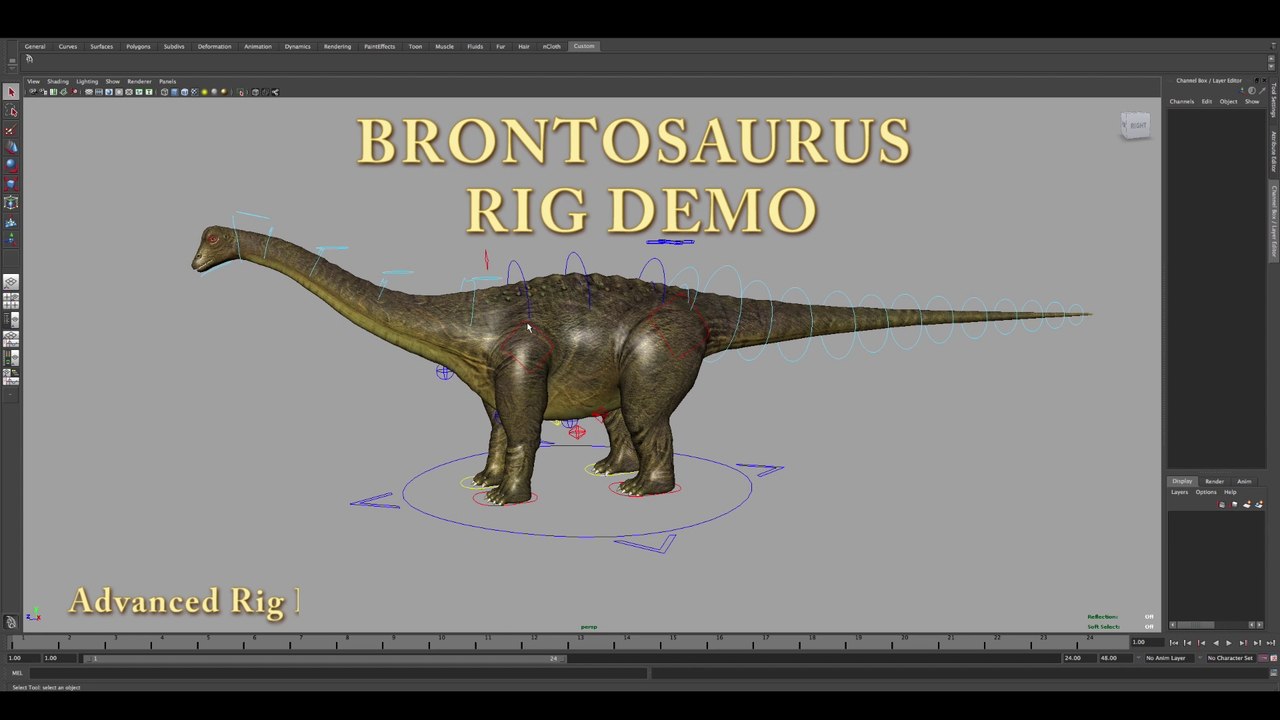Activate the Select tool arrow
Viewport: 1280px width, 720px height.
coord(12,92)
